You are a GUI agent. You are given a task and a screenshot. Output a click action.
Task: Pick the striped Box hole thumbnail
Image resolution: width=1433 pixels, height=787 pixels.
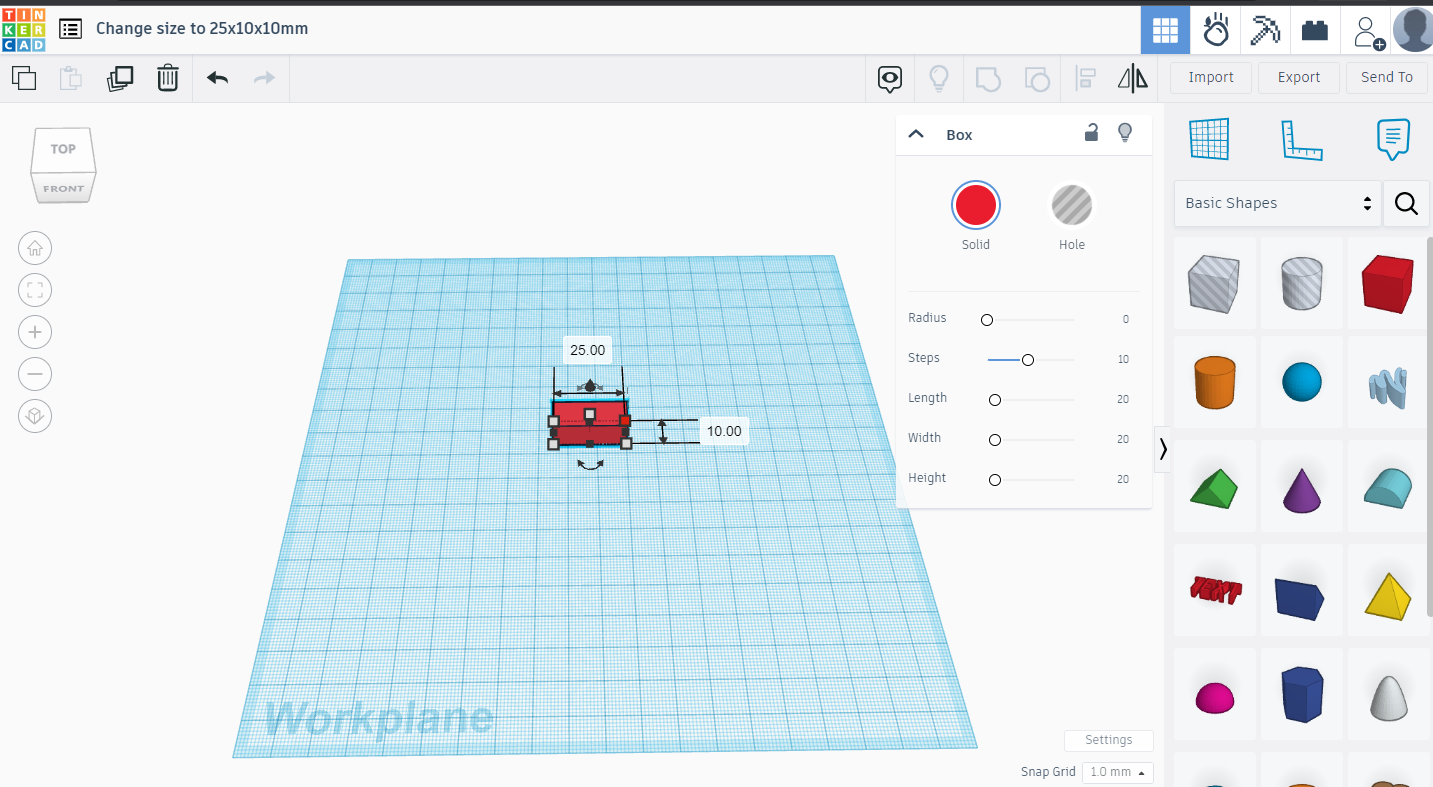coord(1214,283)
